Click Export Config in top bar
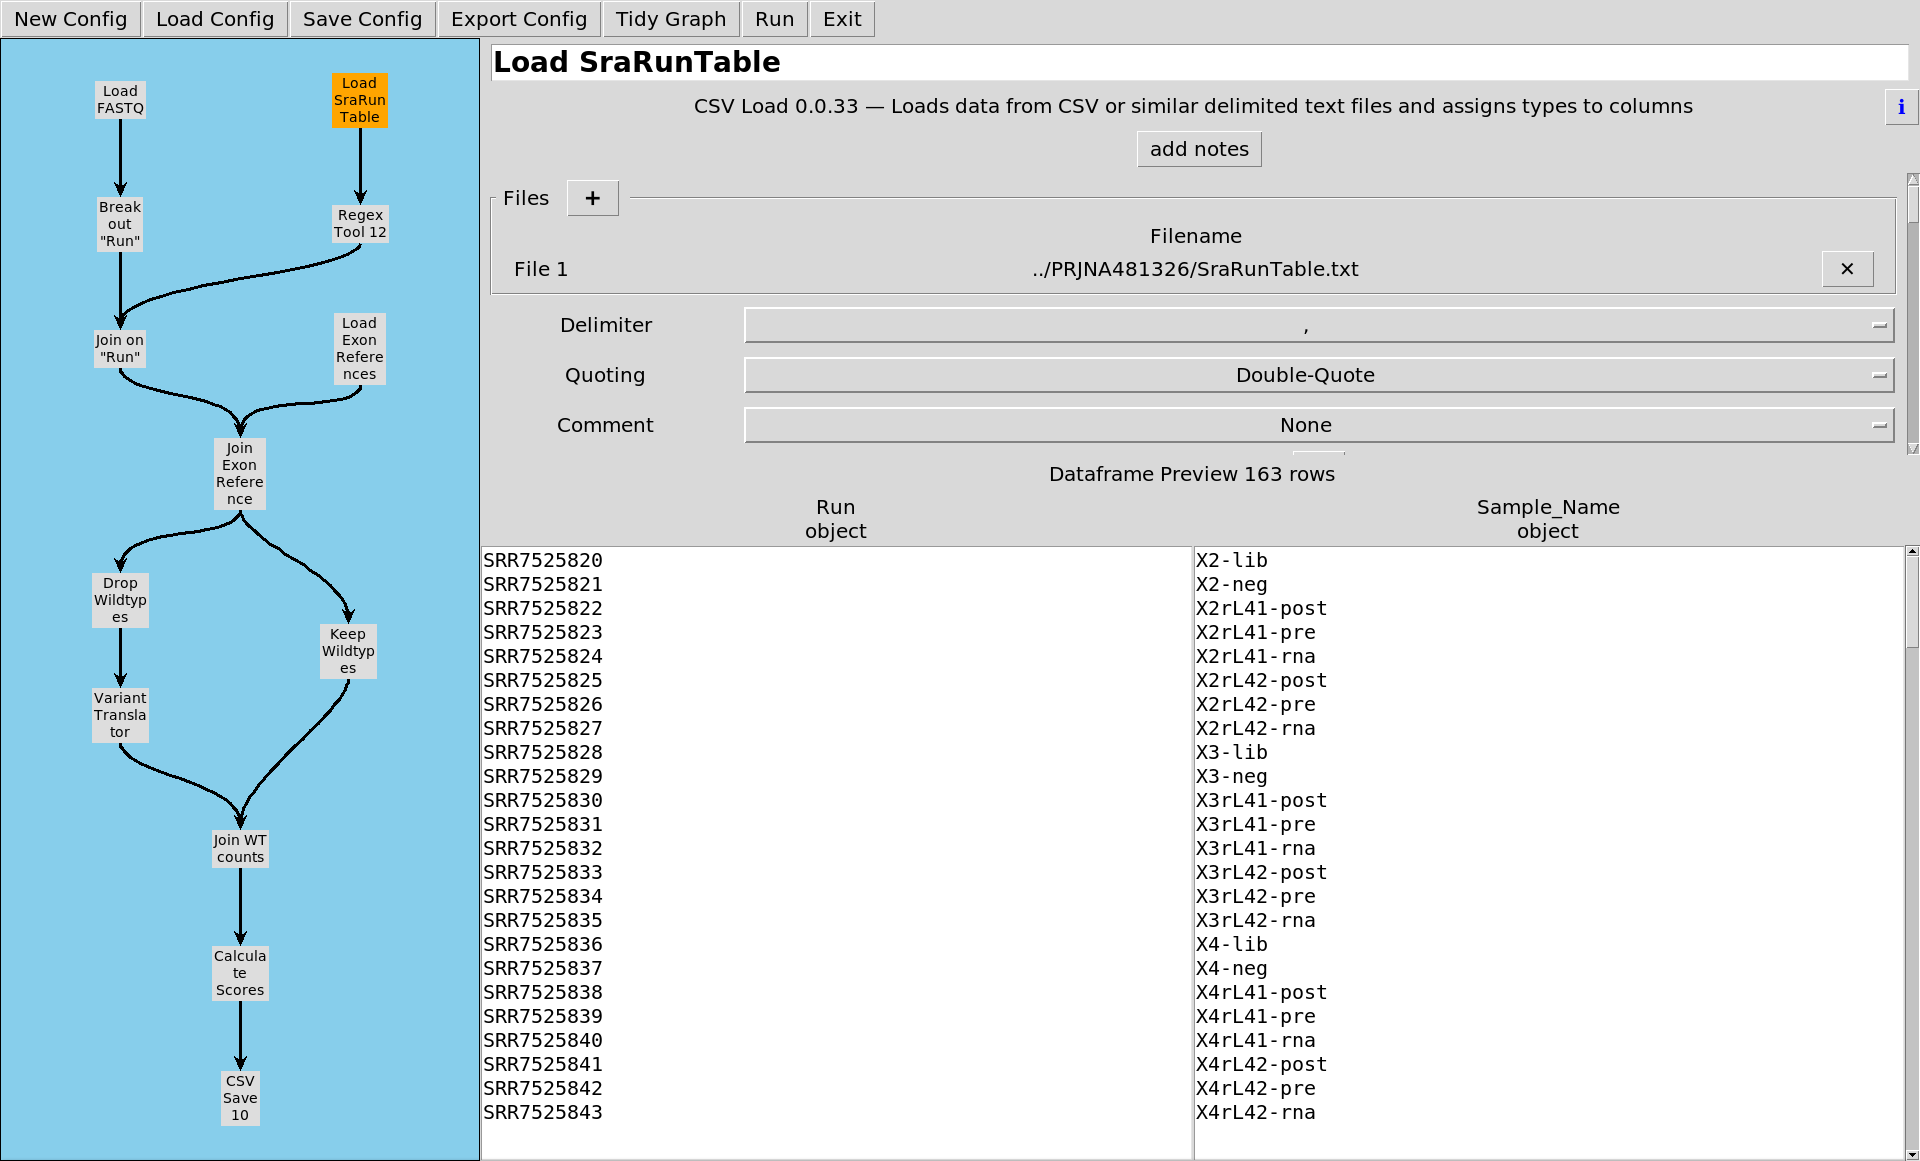Screen dimensions: 1920x1161 click(518, 19)
